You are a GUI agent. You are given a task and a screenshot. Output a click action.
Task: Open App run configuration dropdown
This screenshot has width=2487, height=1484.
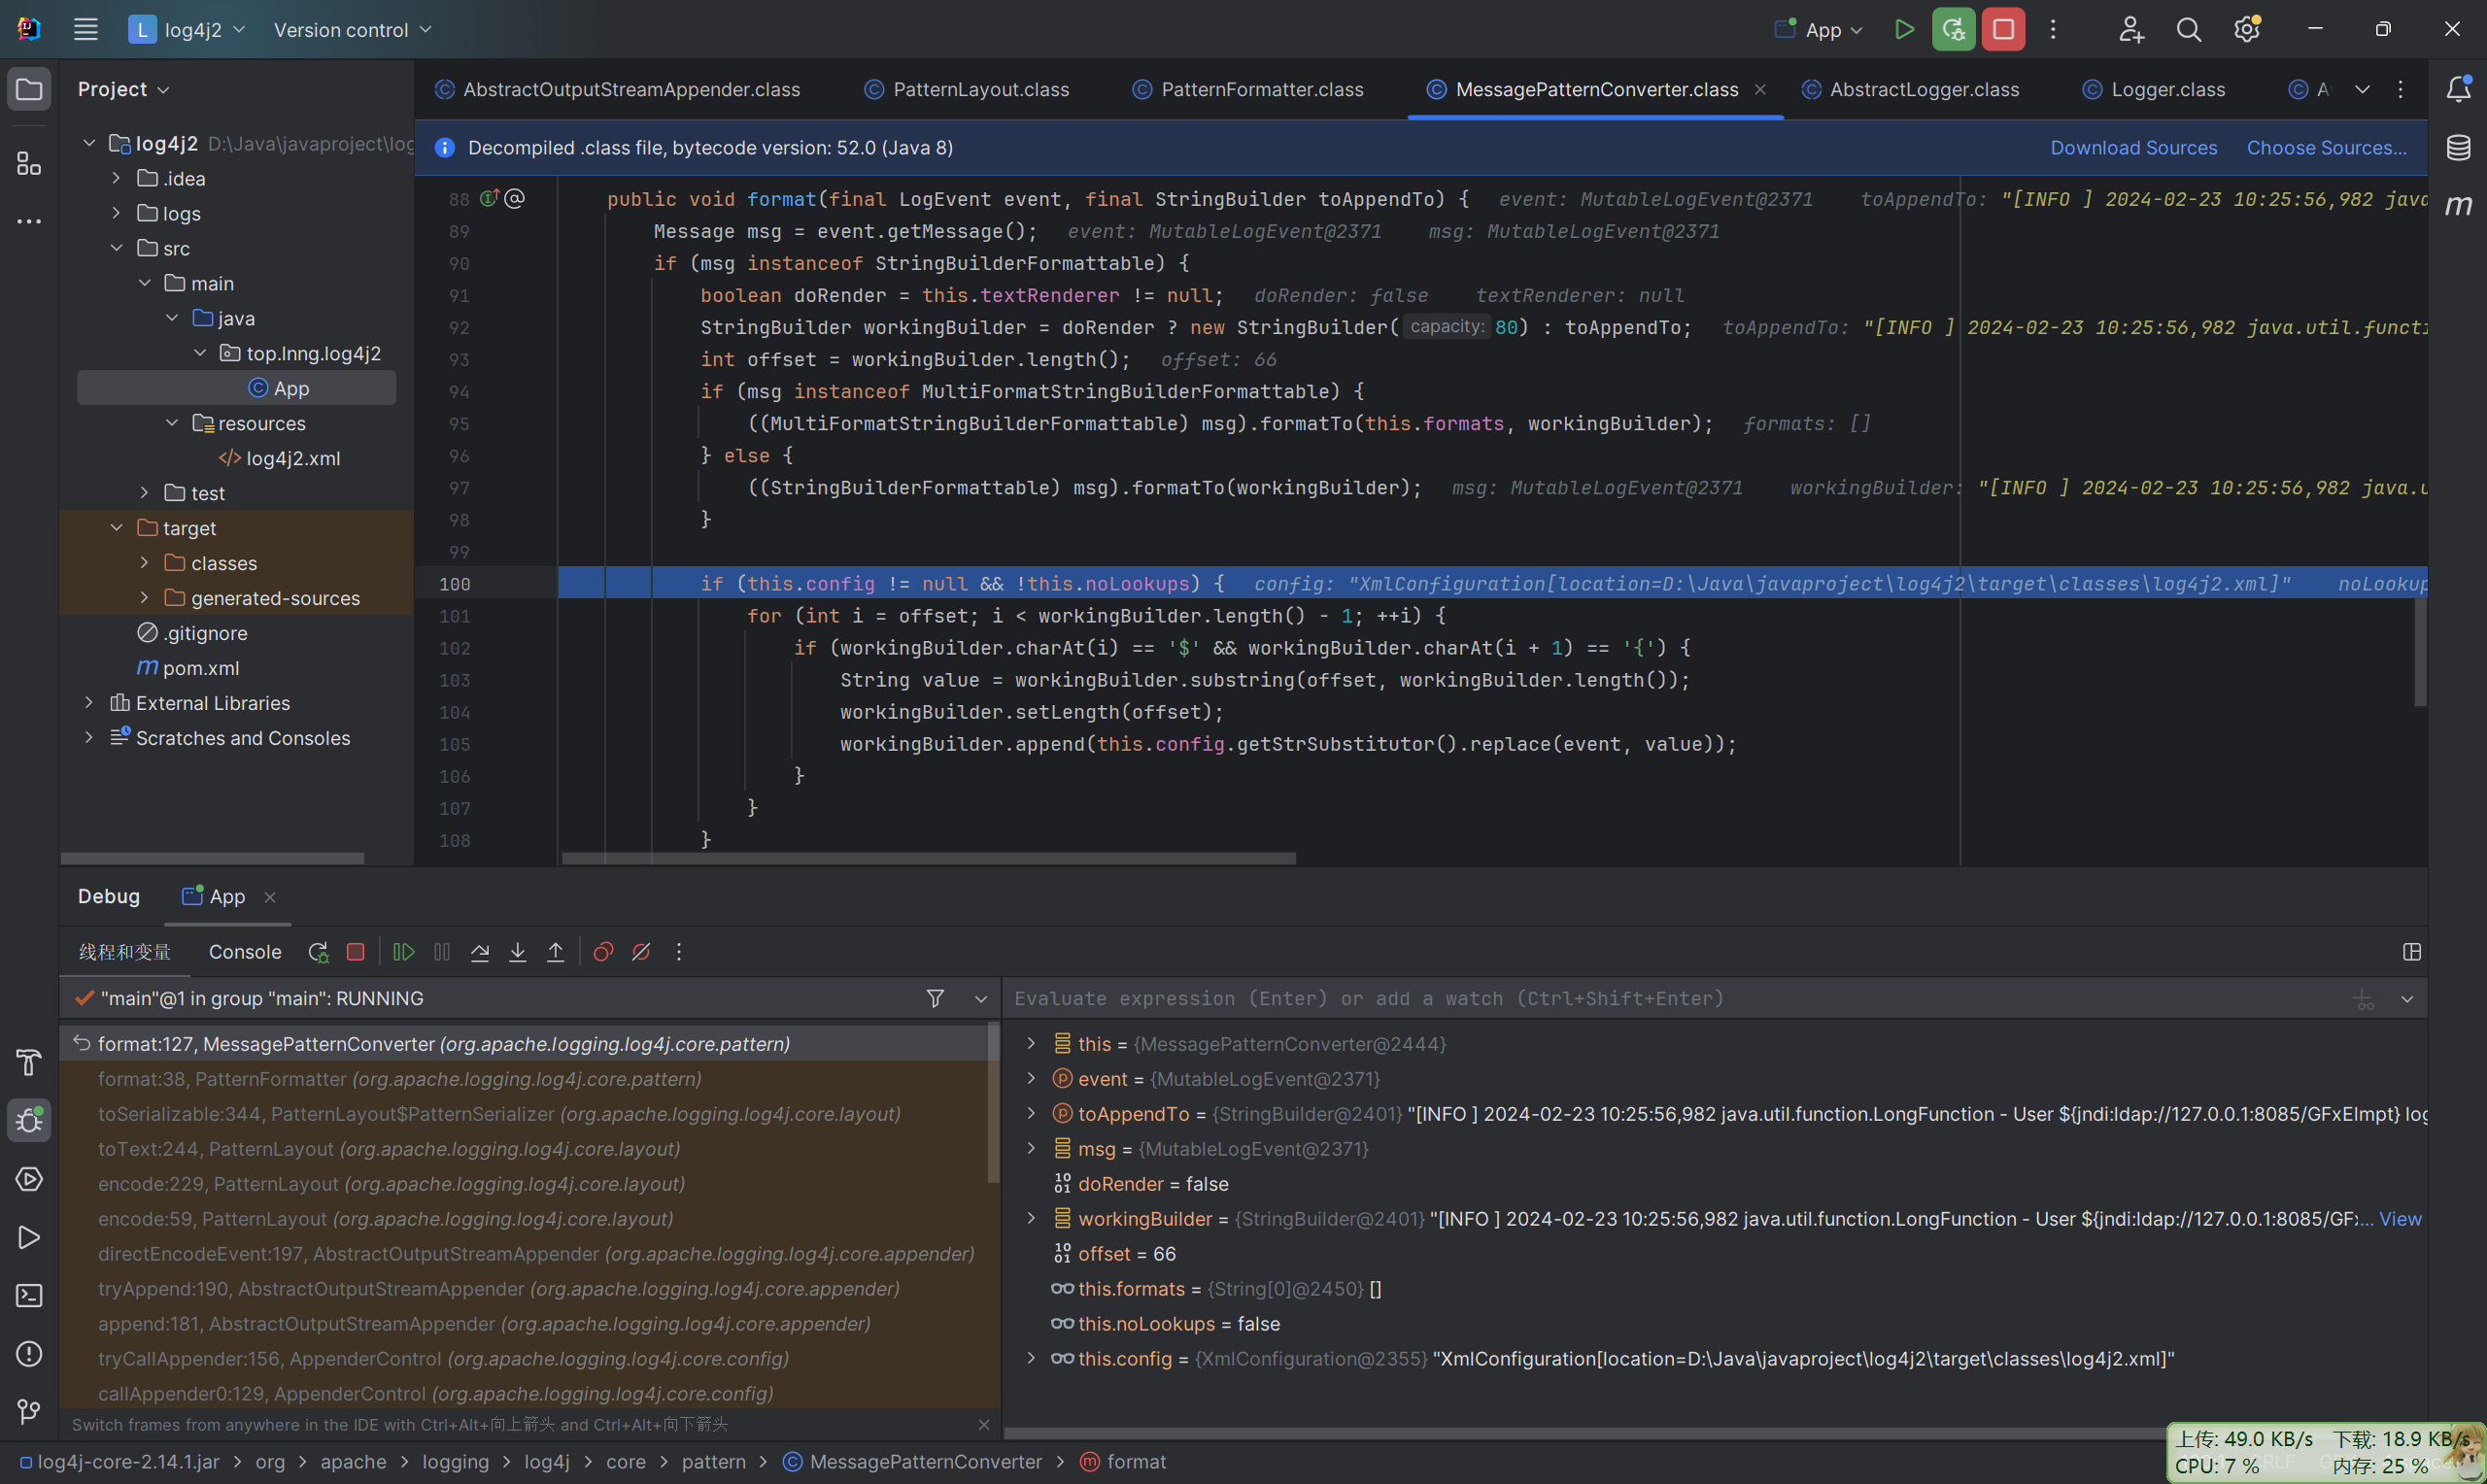click(x=1820, y=30)
